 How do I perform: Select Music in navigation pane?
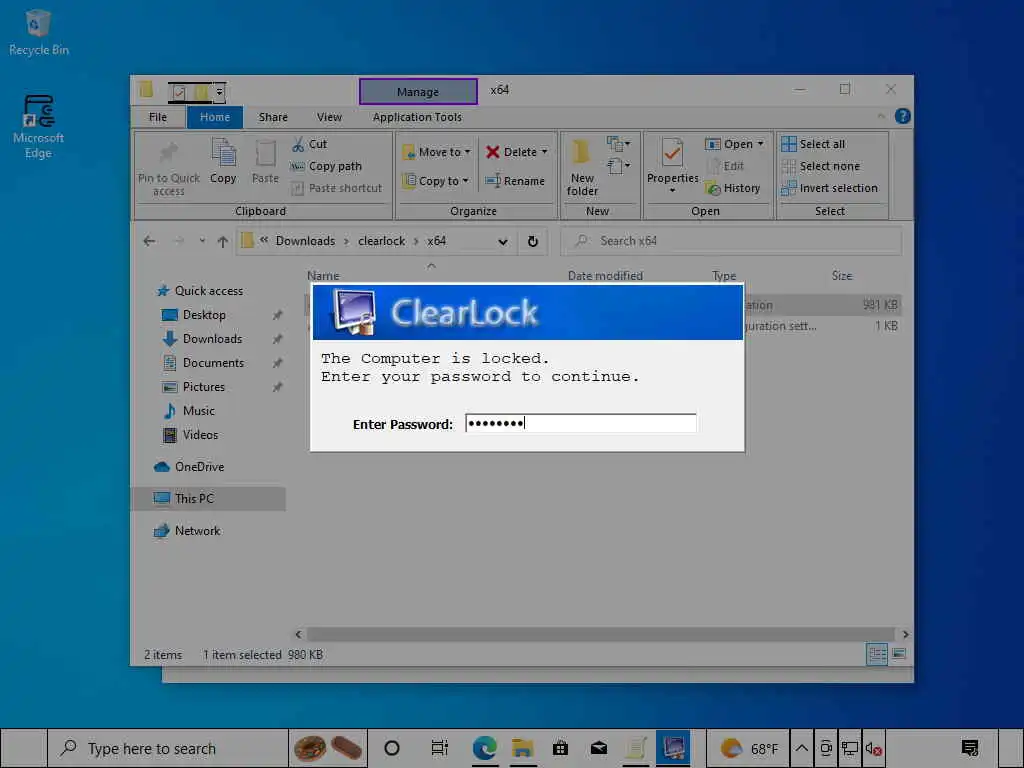coord(189,411)
